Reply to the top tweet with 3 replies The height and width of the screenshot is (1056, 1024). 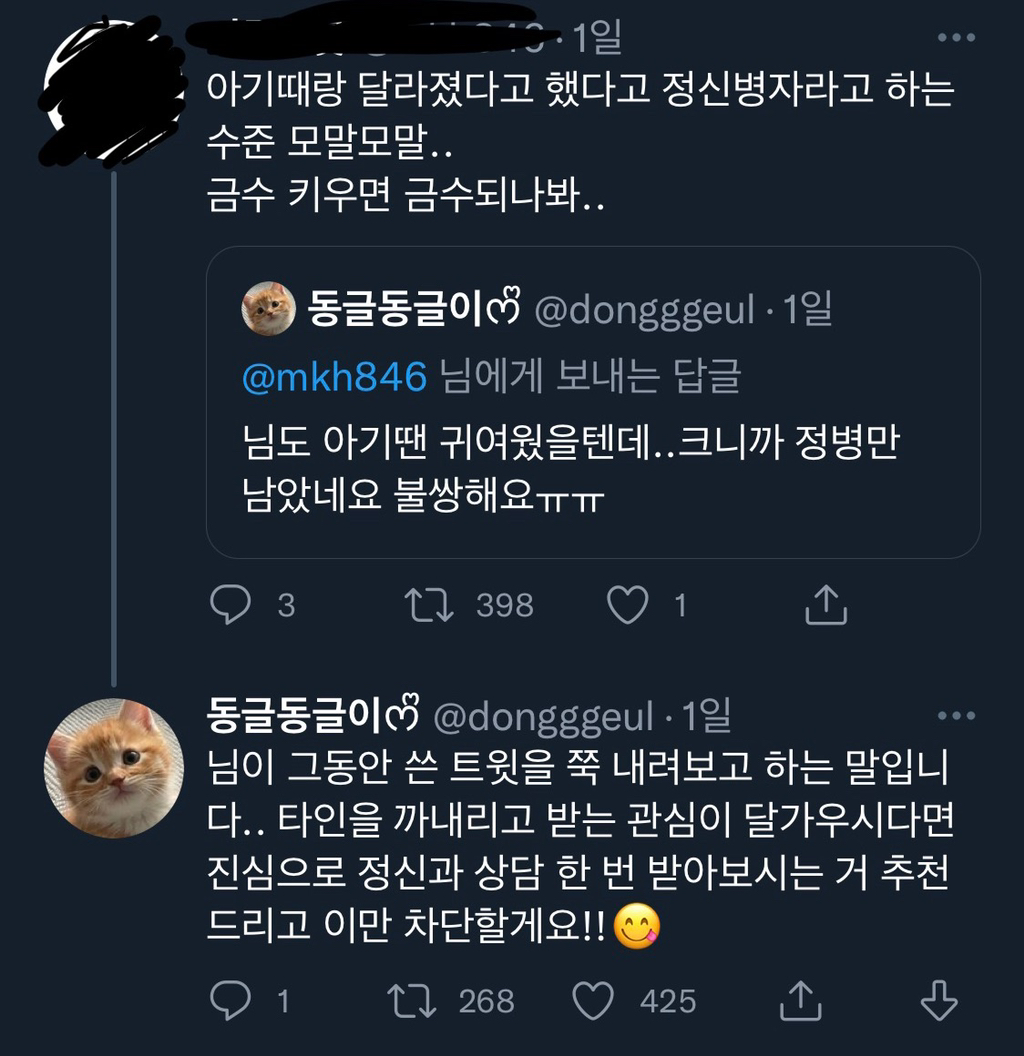(x=232, y=605)
